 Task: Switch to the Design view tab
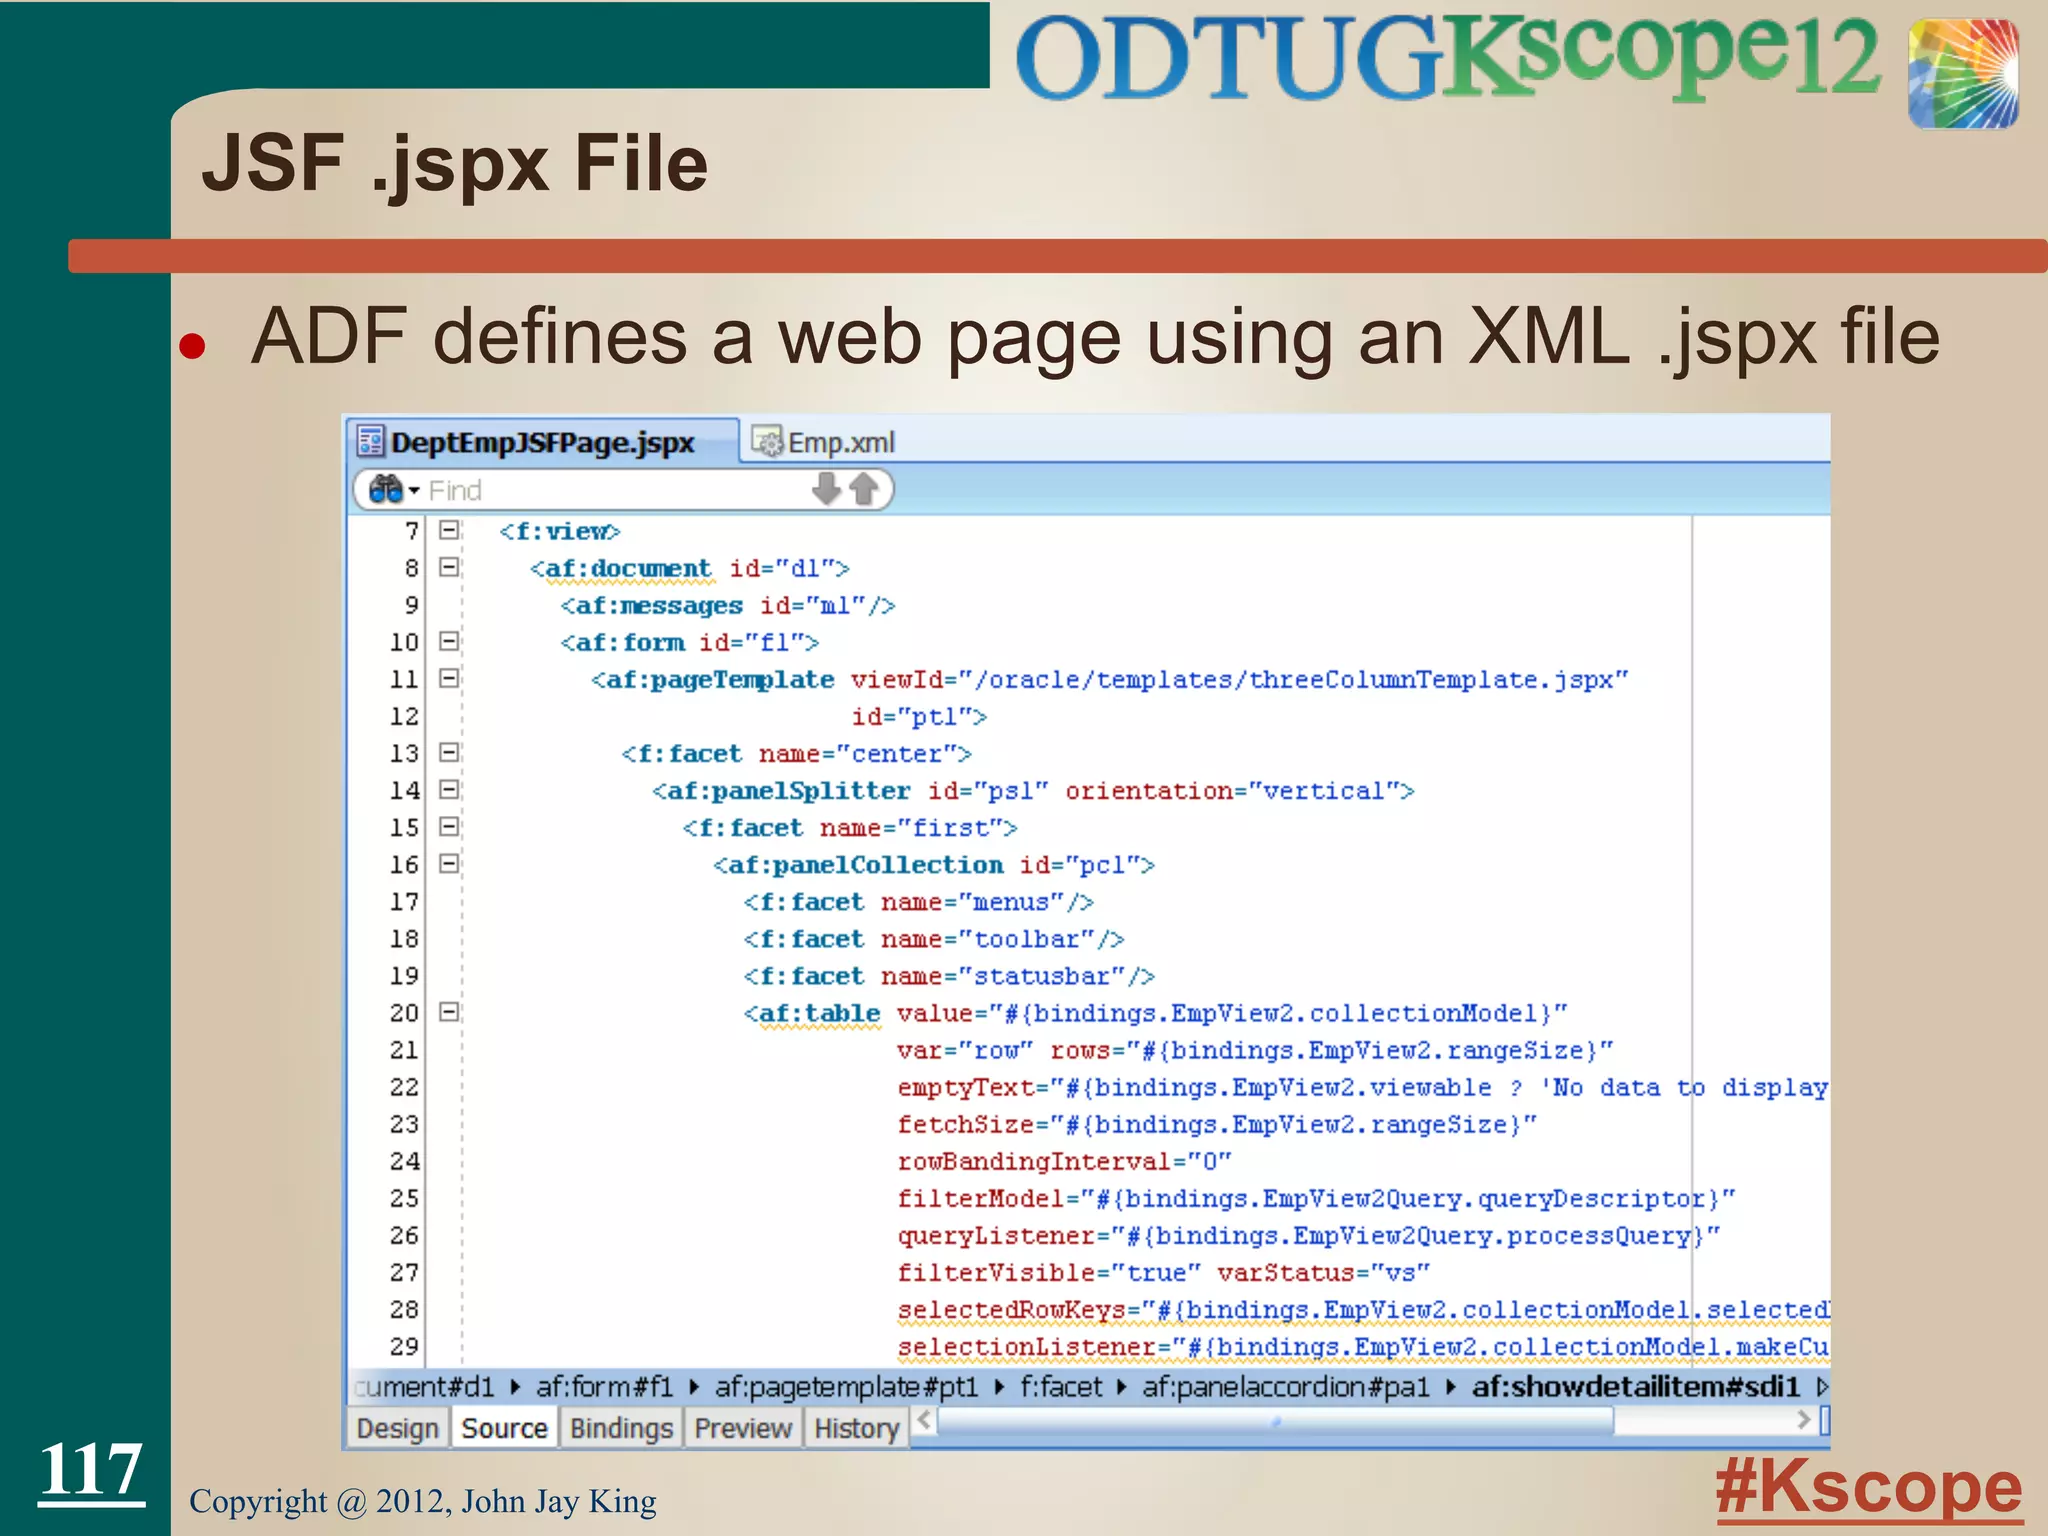397,1428
